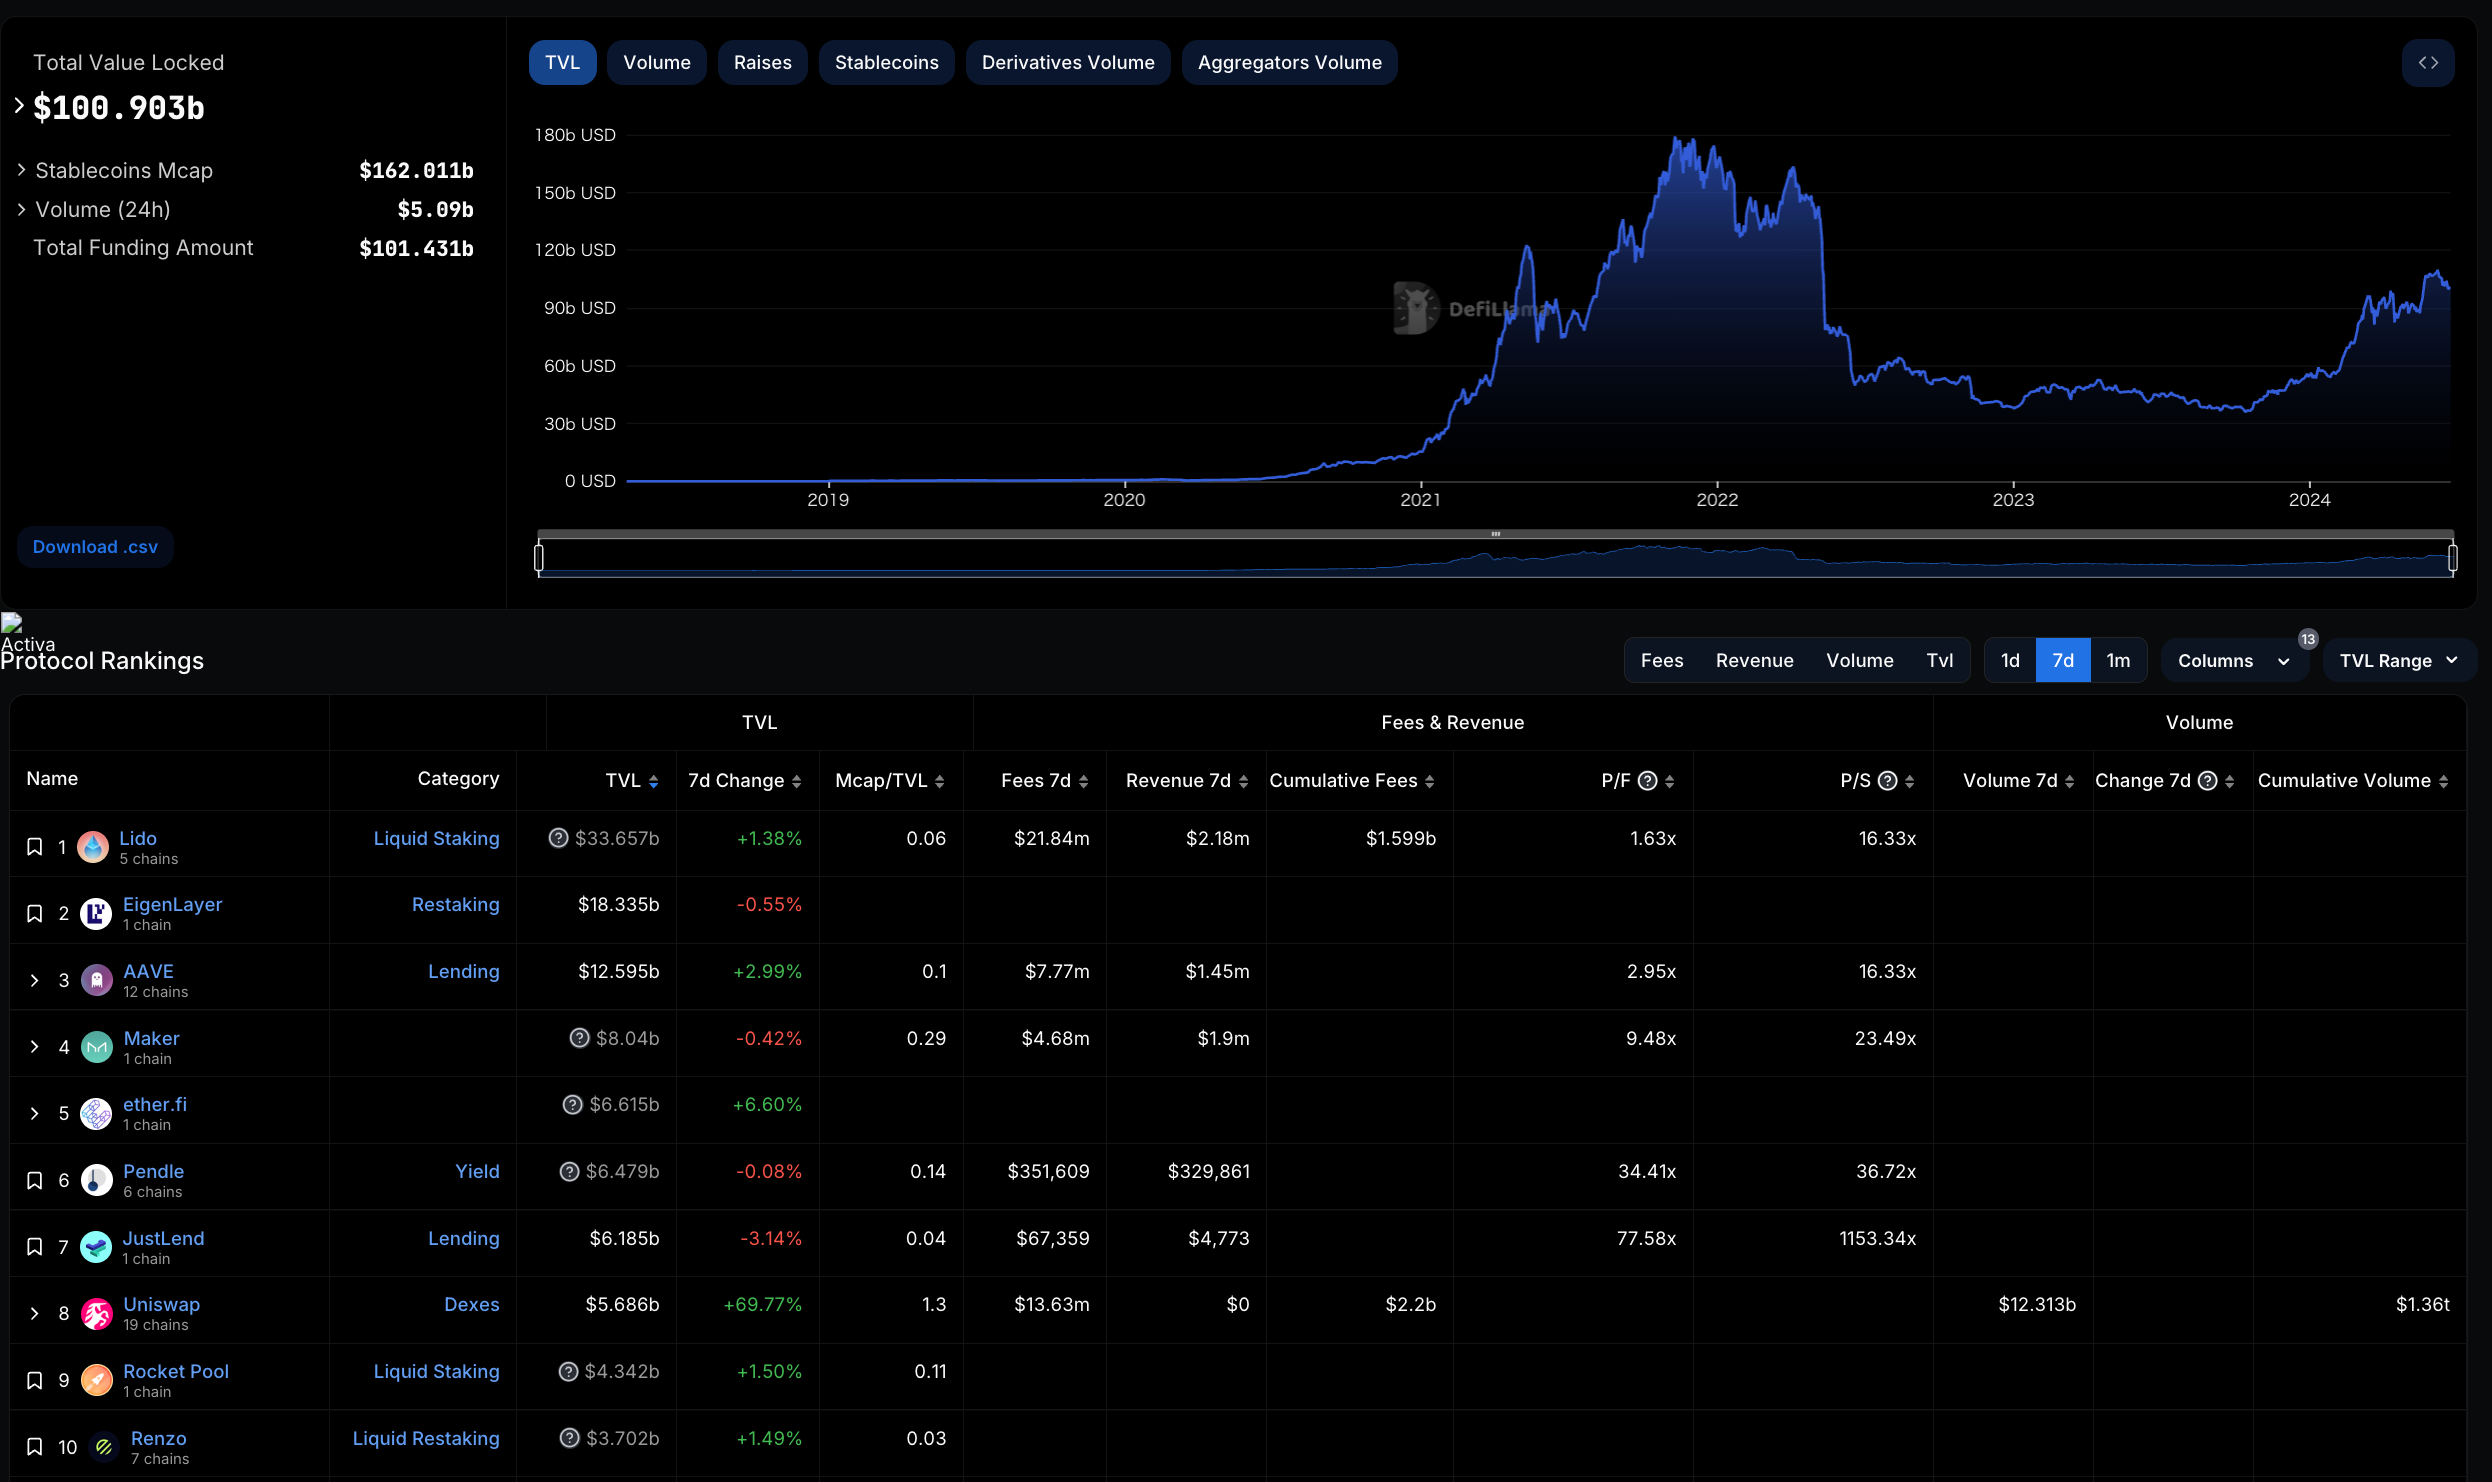Expand Stablecoins Mcap details
The image size is (2492, 1482).
[21, 170]
